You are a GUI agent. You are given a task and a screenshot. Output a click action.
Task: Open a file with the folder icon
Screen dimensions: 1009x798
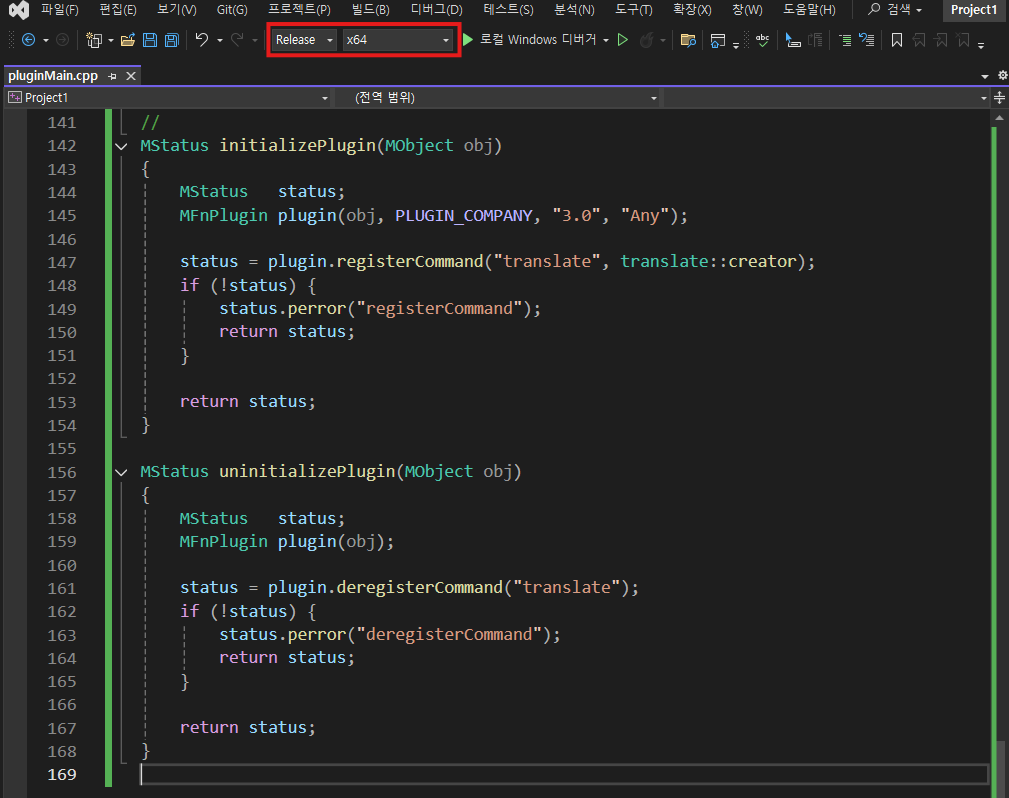[128, 40]
